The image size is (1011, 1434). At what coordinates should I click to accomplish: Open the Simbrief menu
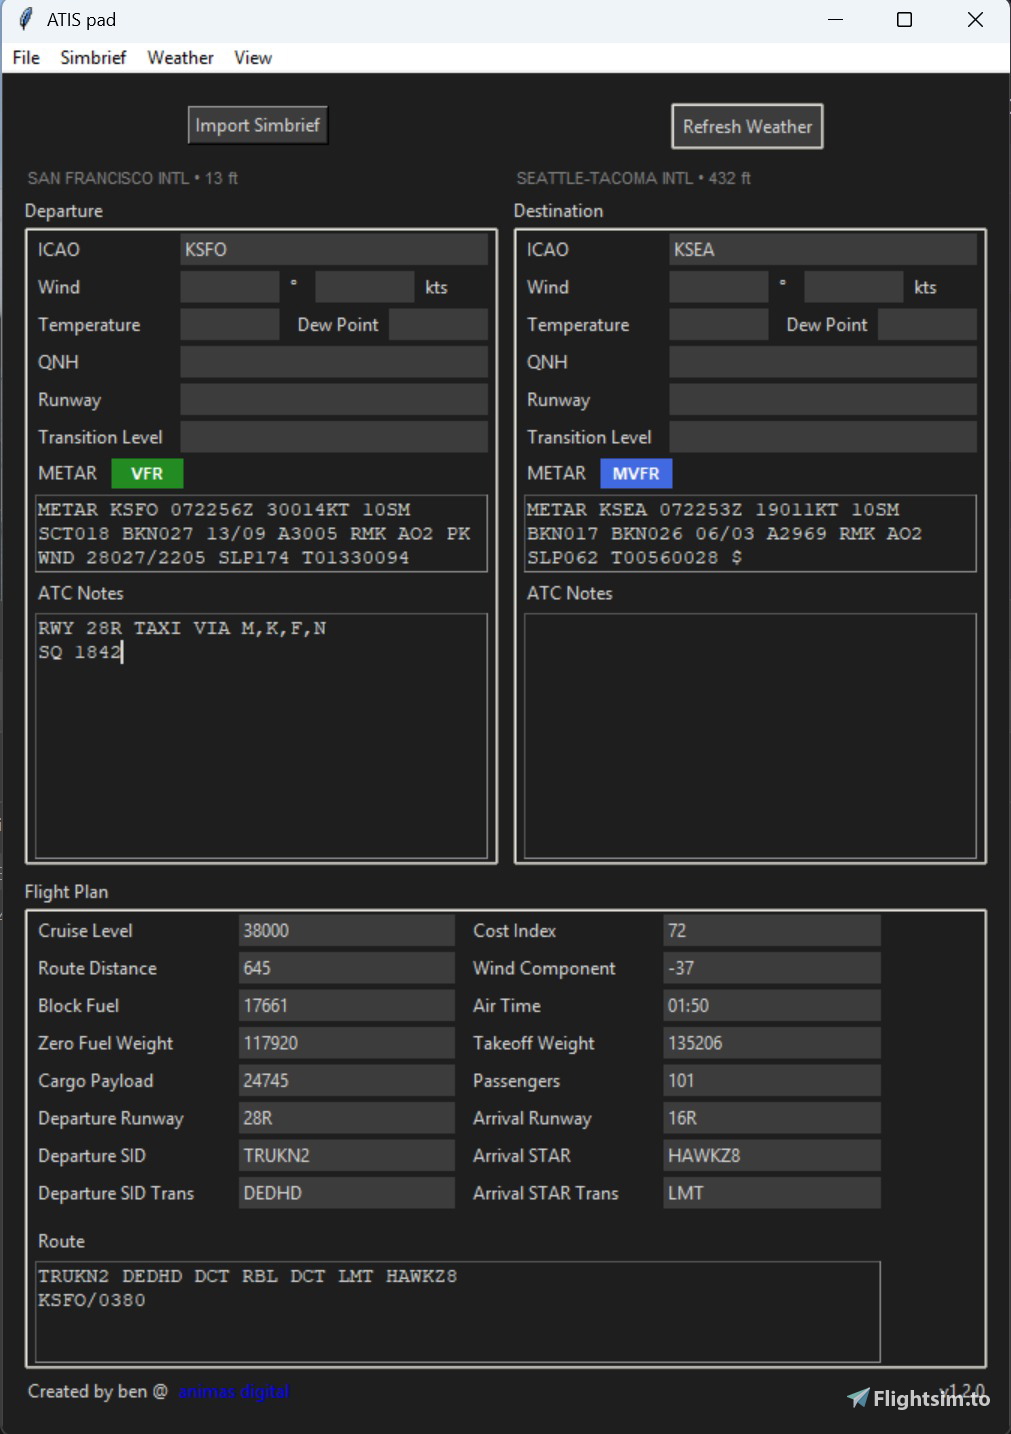coord(93,58)
